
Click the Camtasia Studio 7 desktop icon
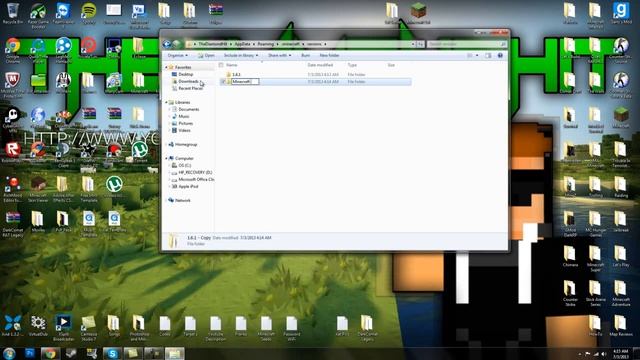click(89, 327)
